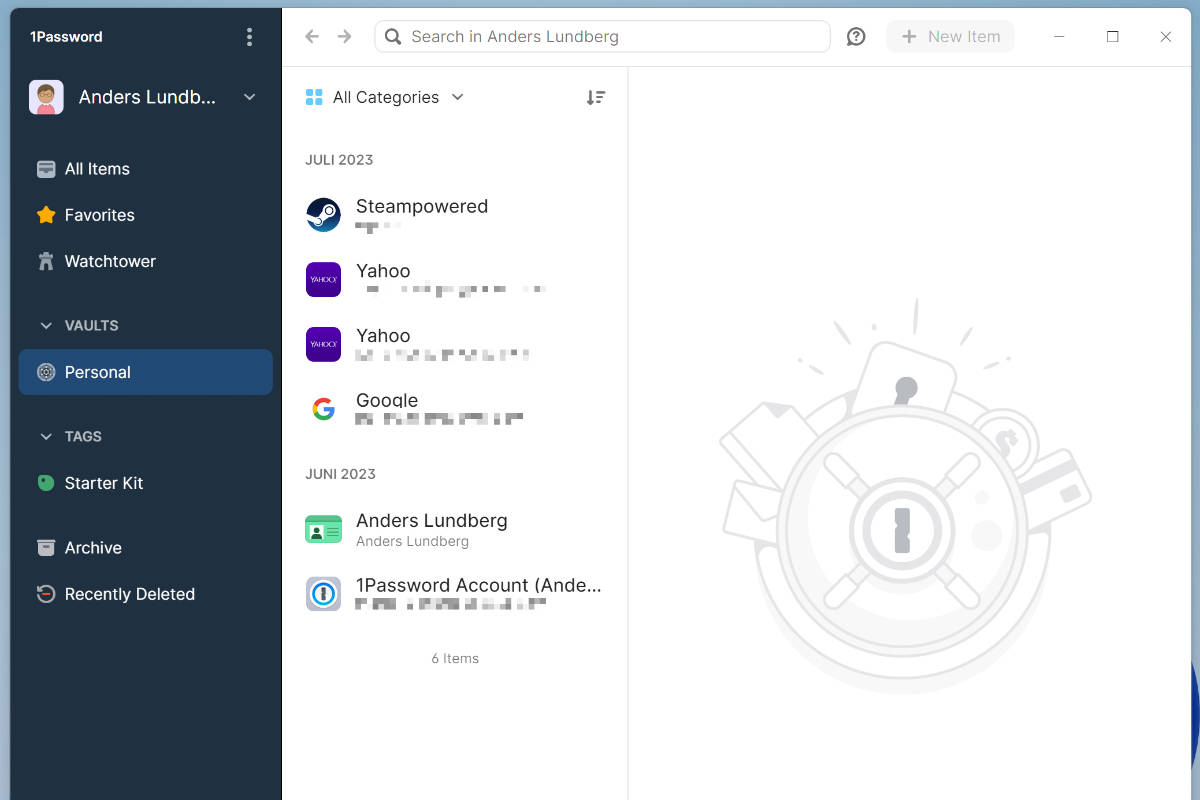Maximize the 1Password window

coord(1112,37)
